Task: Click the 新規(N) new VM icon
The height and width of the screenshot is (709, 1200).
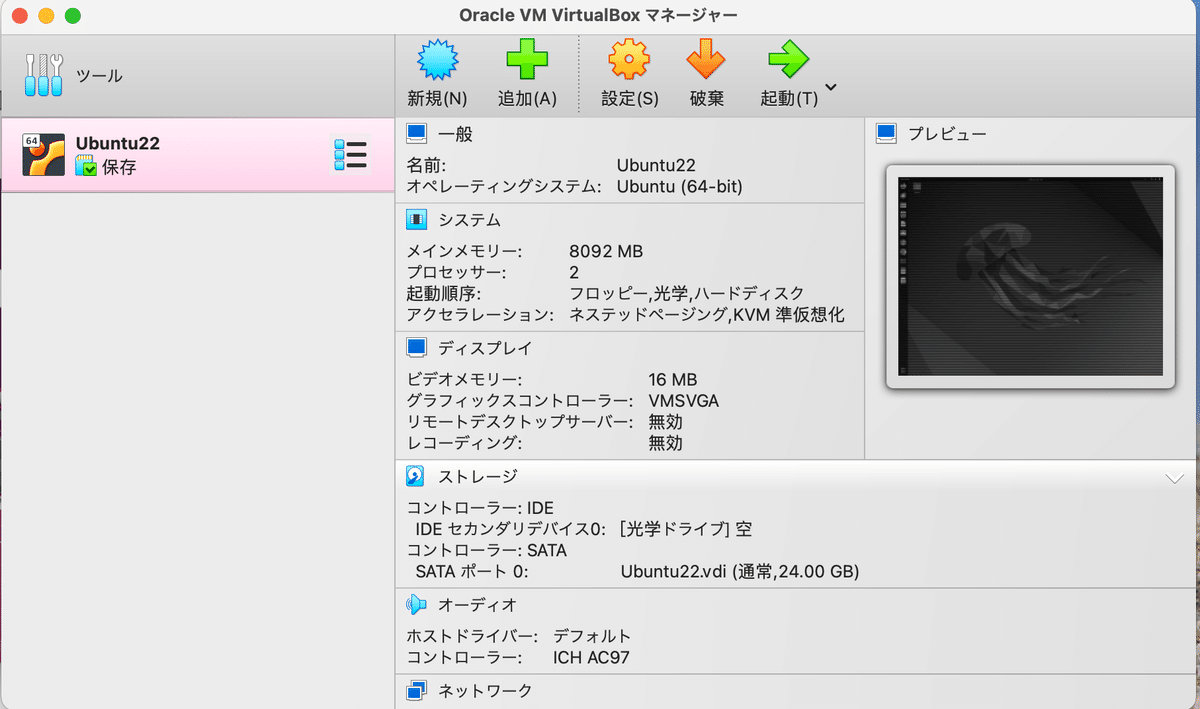Action: (x=437, y=61)
